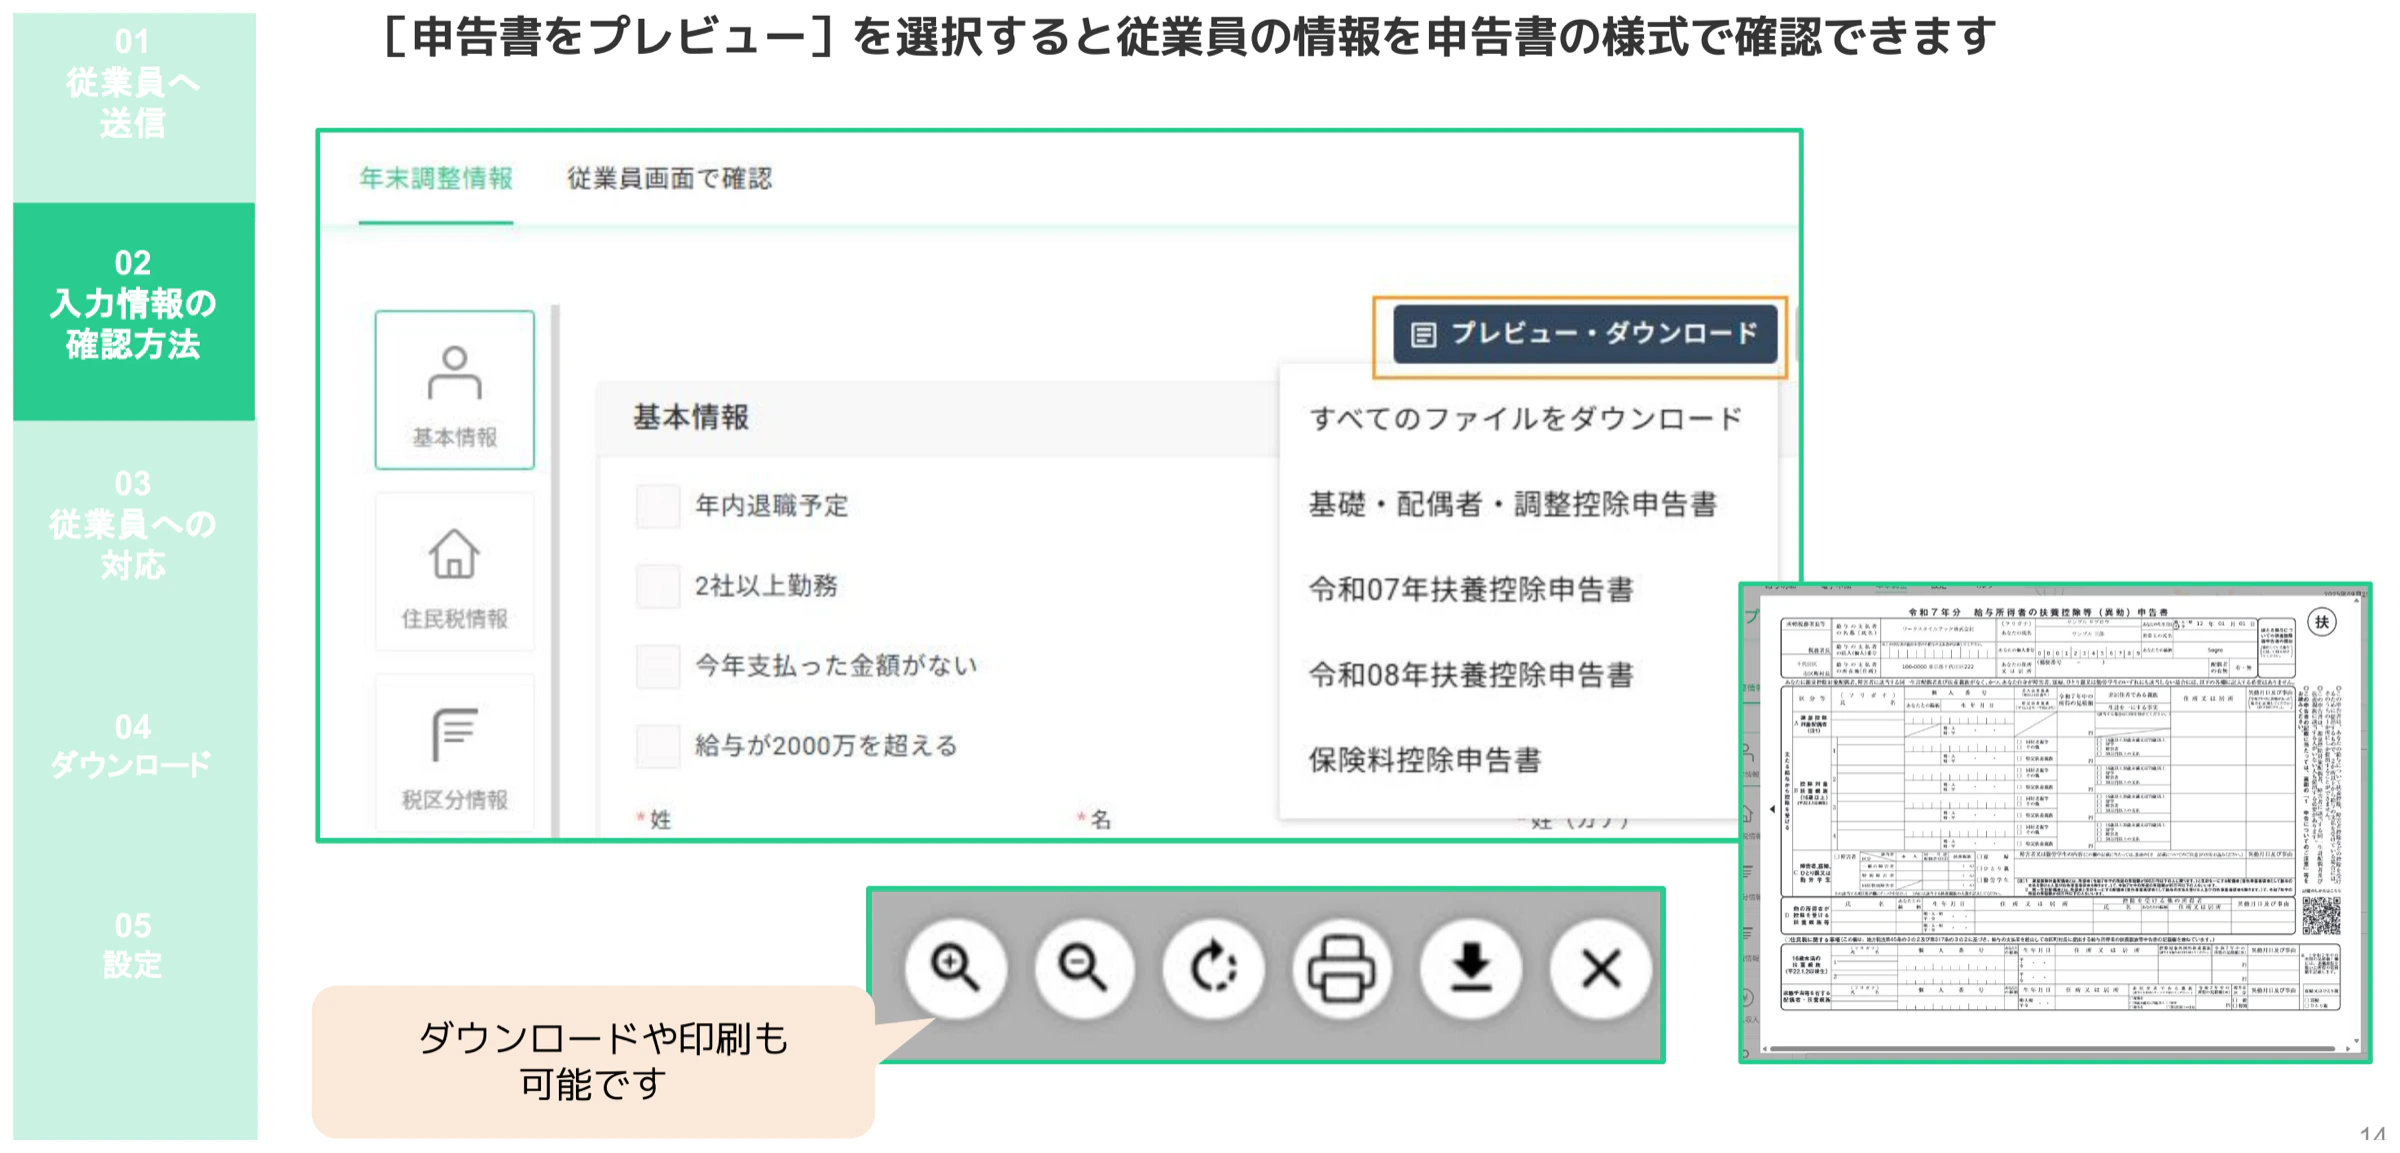Check the 今年支払った金額がない checkbox
Screen dimensions: 2400x1153
coord(658,666)
